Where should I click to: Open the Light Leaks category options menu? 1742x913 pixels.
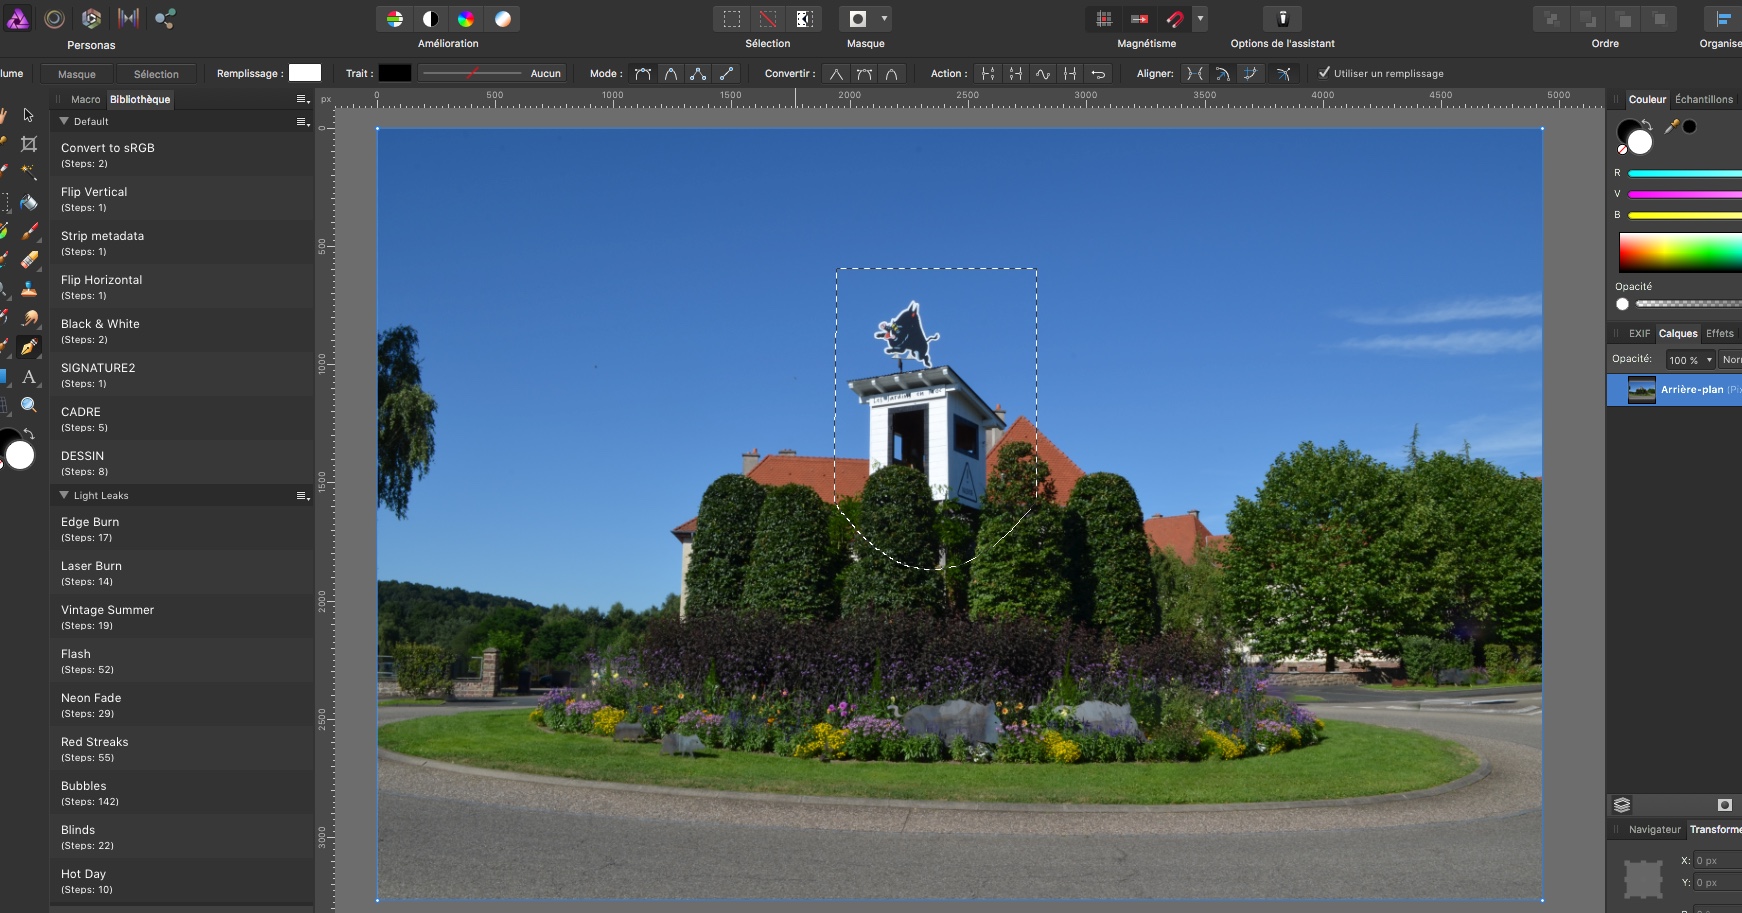point(302,495)
